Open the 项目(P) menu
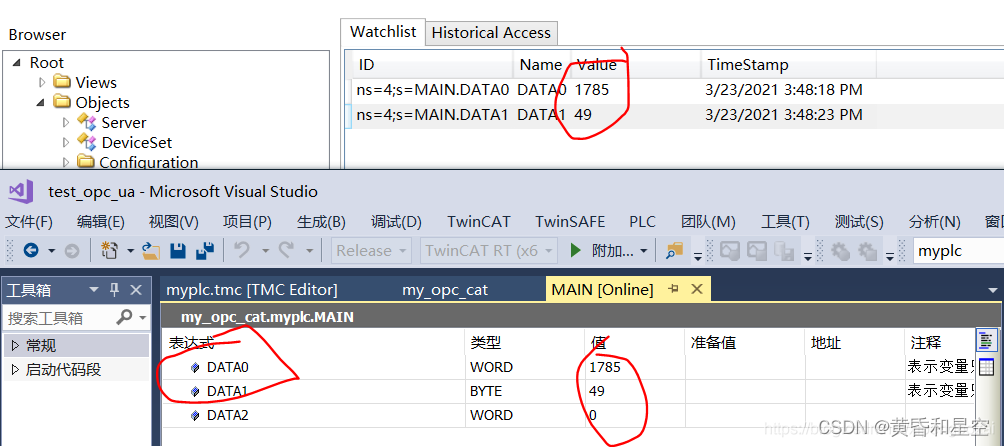The height and width of the screenshot is (447, 1004). [247, 222]
